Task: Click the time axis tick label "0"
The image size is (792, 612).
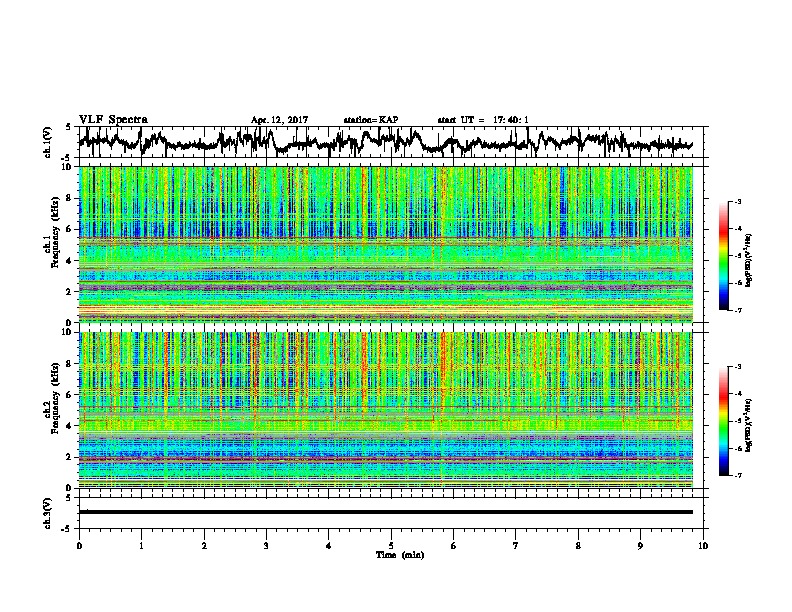Action: [x=79, y=546]
